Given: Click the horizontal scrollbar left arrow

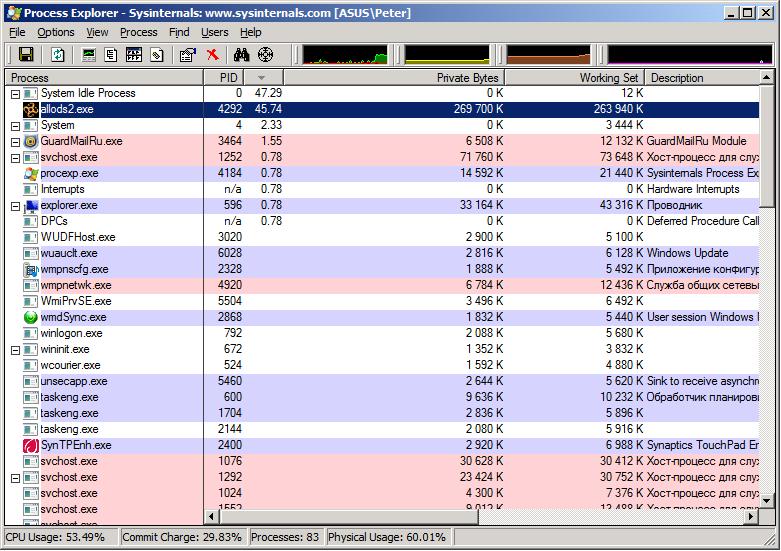Looking at the screenshot, I should click(x=212, y=517).
